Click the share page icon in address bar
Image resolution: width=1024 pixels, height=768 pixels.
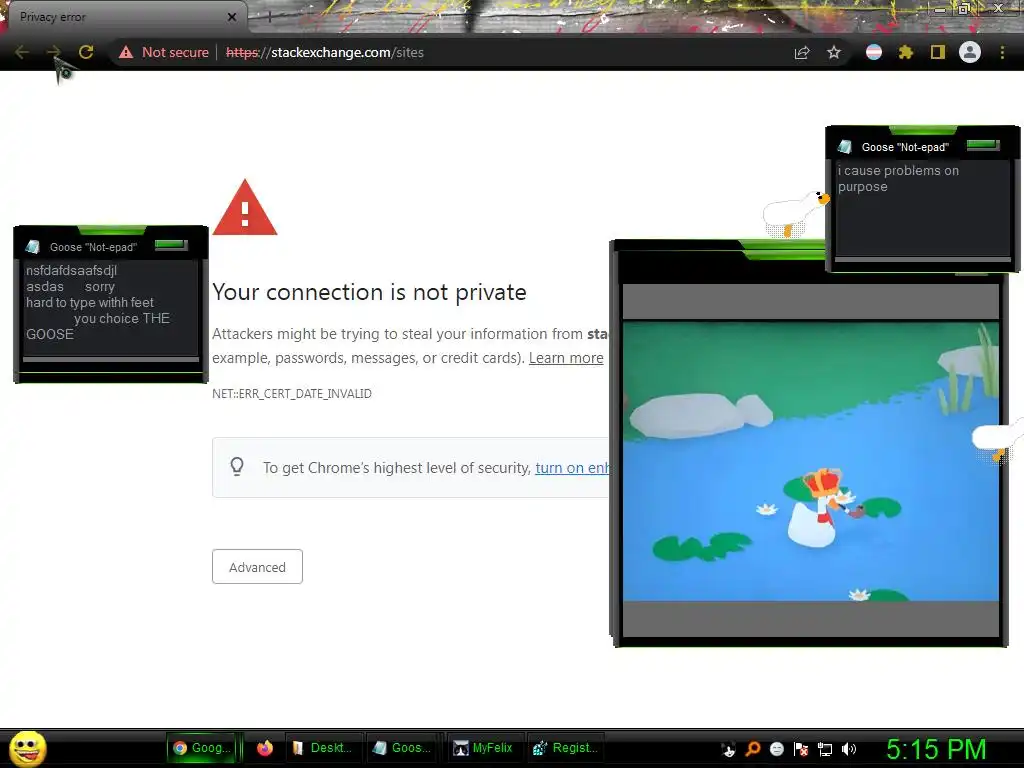(x=802, y=52)
